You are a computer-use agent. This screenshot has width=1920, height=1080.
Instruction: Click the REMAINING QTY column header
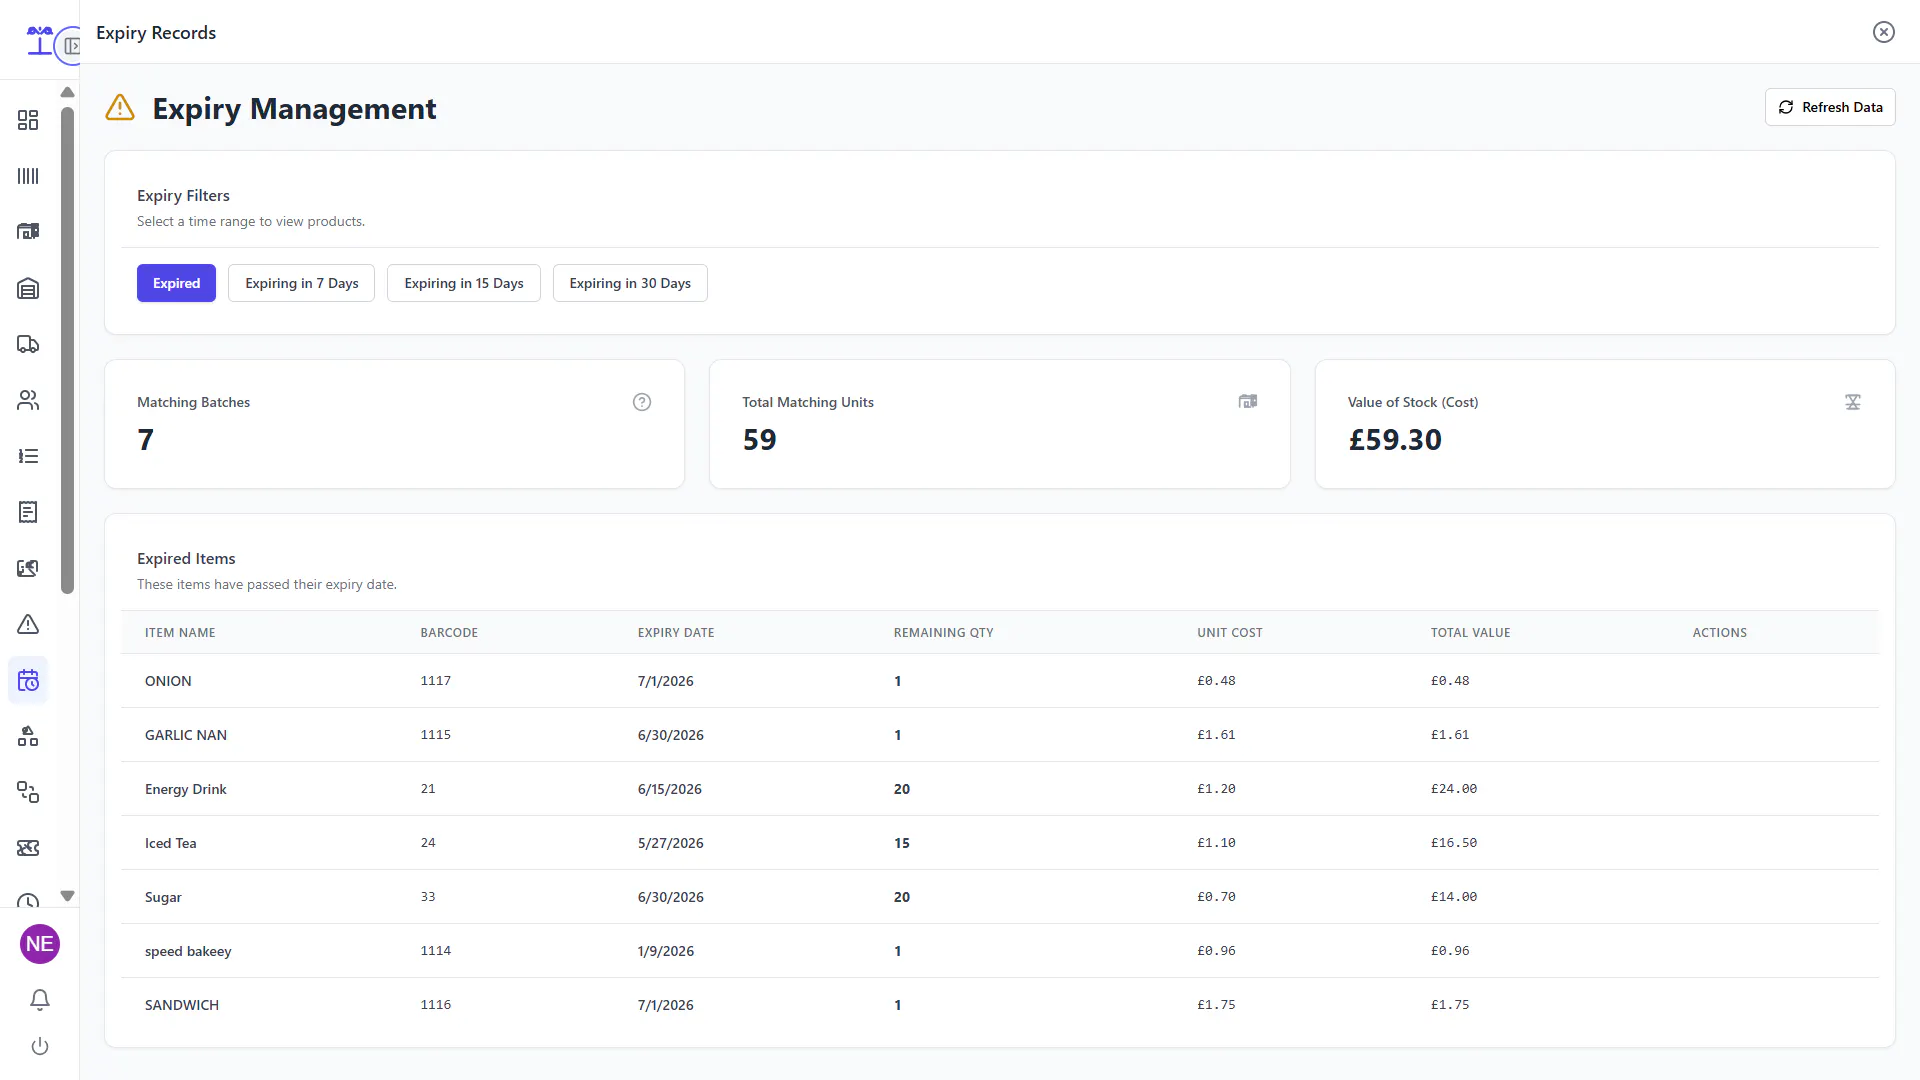click(943, 633)
